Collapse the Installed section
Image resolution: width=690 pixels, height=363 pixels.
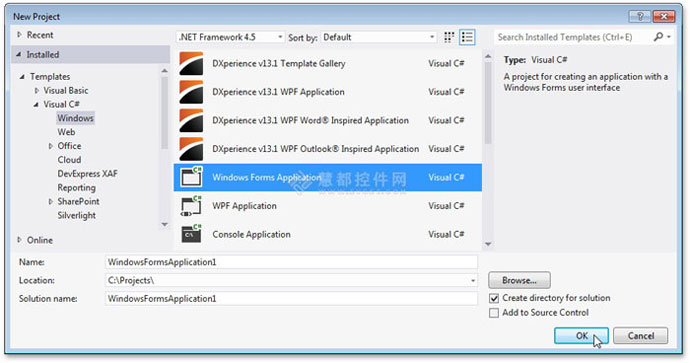[19, 55]
